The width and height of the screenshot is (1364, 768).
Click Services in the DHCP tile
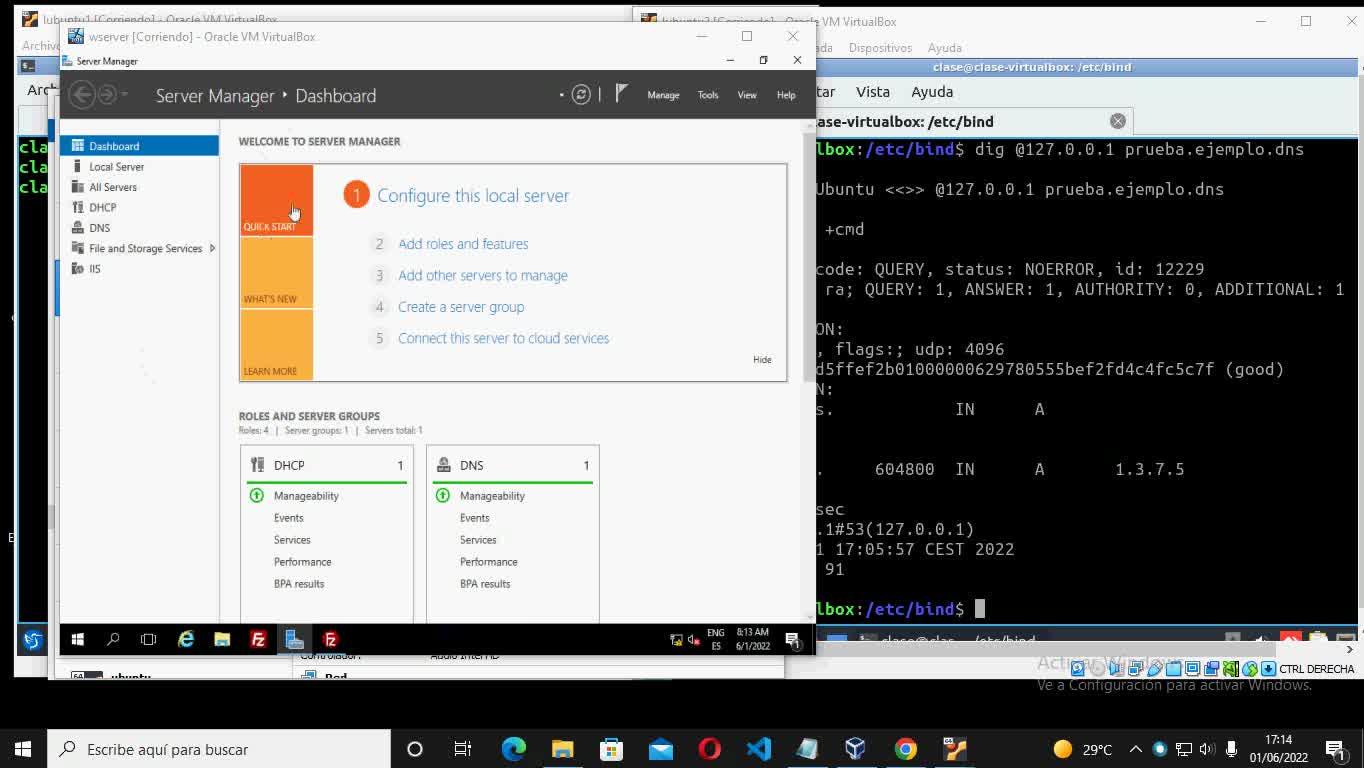coord(292,540)
